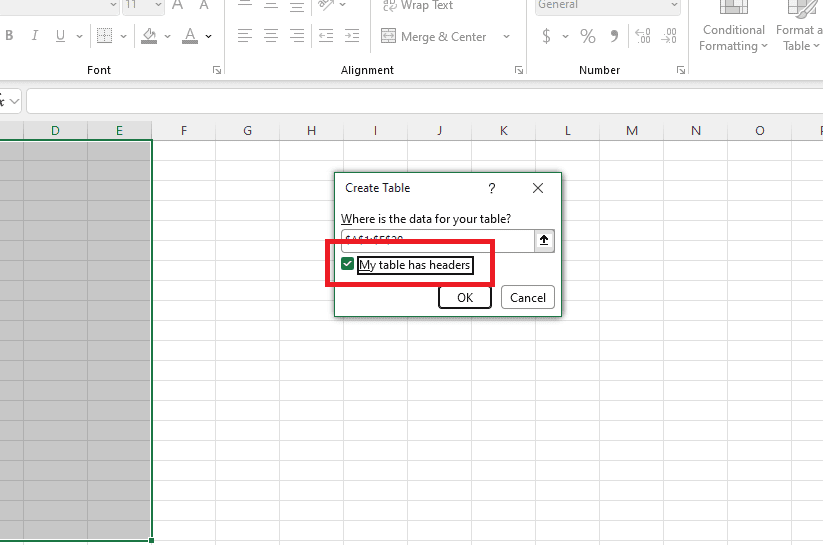Decrease font size with small A
The image size is (823, 545).
(x=204, y=5)
